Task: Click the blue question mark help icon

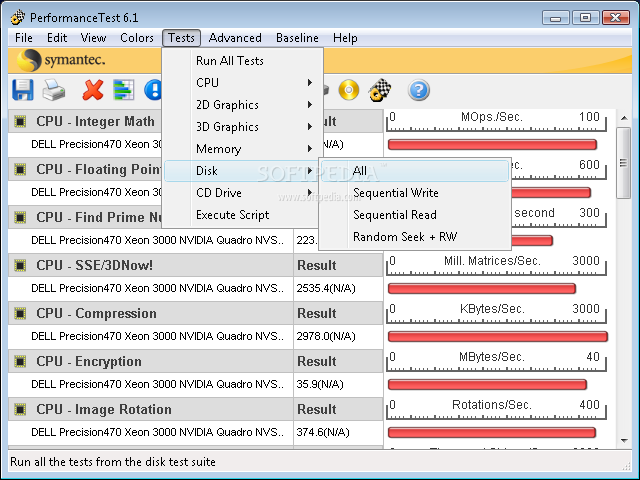Action: click(x=418, y=90)
